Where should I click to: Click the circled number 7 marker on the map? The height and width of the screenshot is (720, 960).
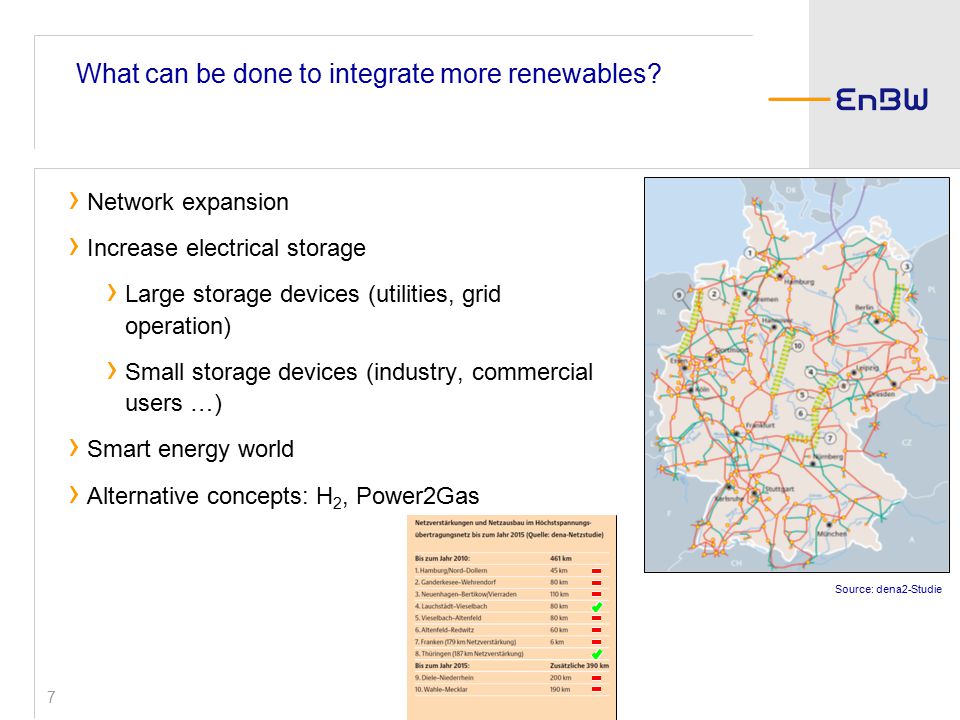830,438
